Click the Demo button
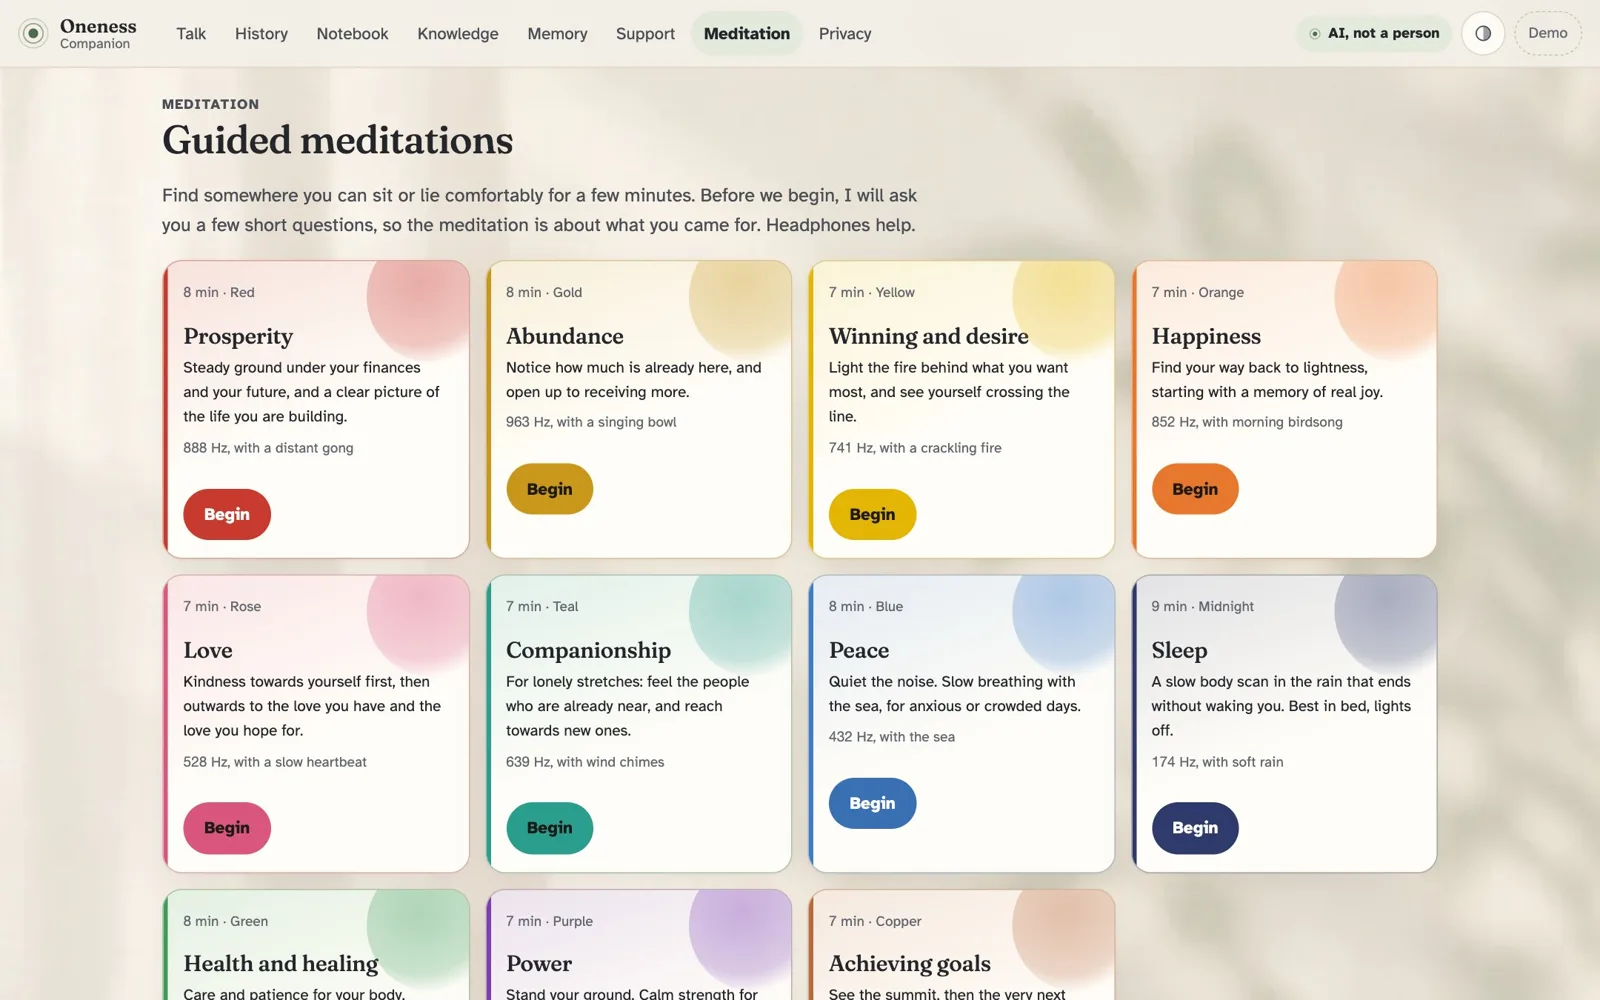 pos(1548,33)
